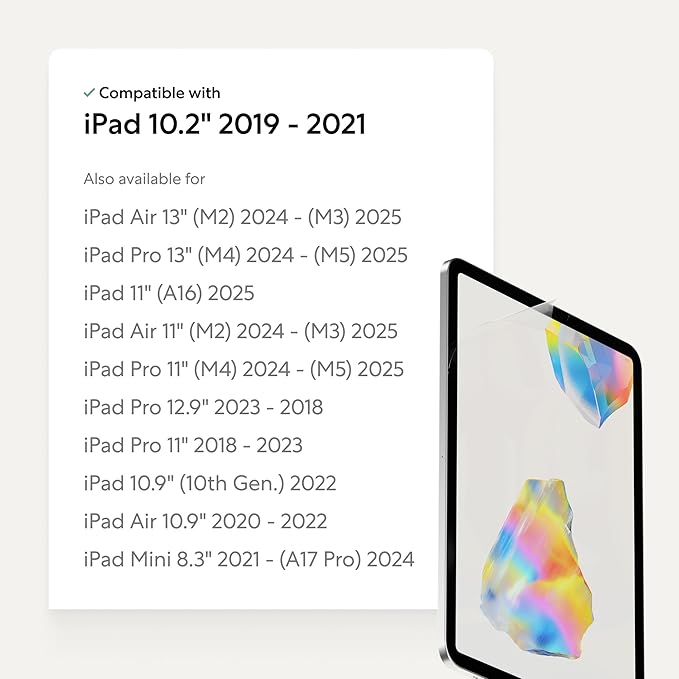Select iPad Pro 11" (M4) 2024 - (M5) 2025

(x=243, y=369)
